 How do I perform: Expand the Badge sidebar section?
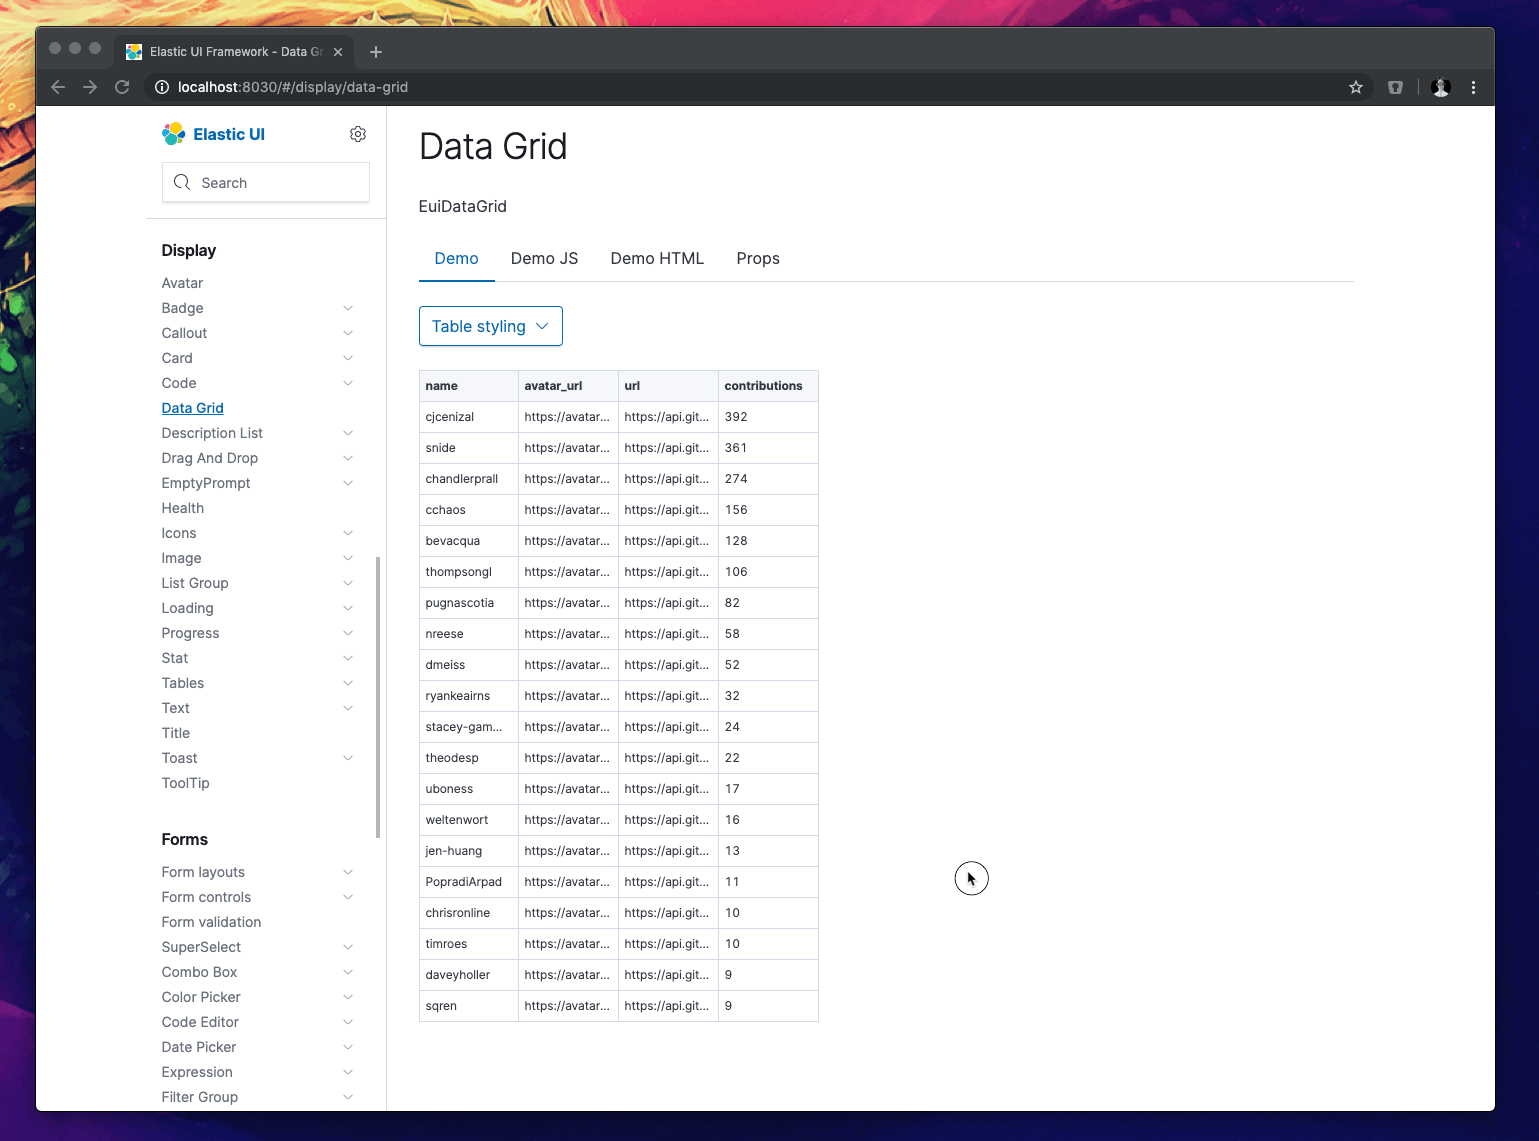pos(348,308)
